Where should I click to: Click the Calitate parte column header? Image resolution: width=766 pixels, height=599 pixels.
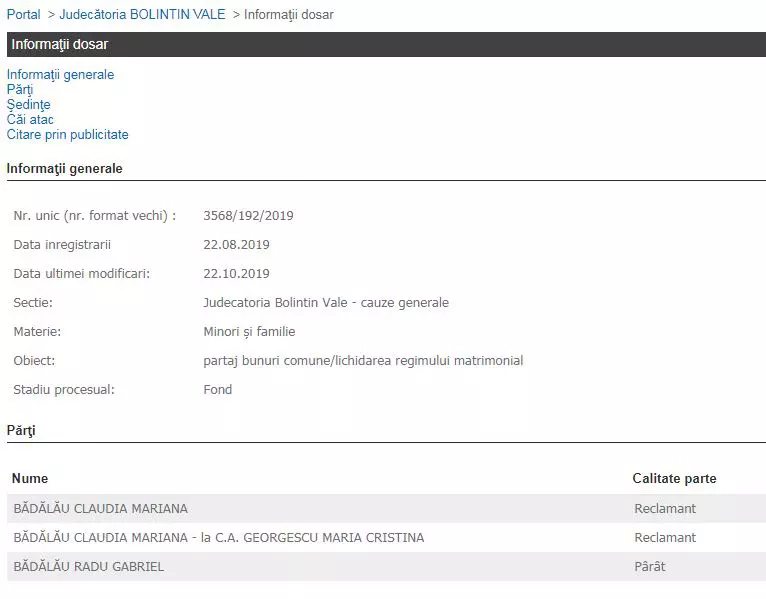coord(674,479)
